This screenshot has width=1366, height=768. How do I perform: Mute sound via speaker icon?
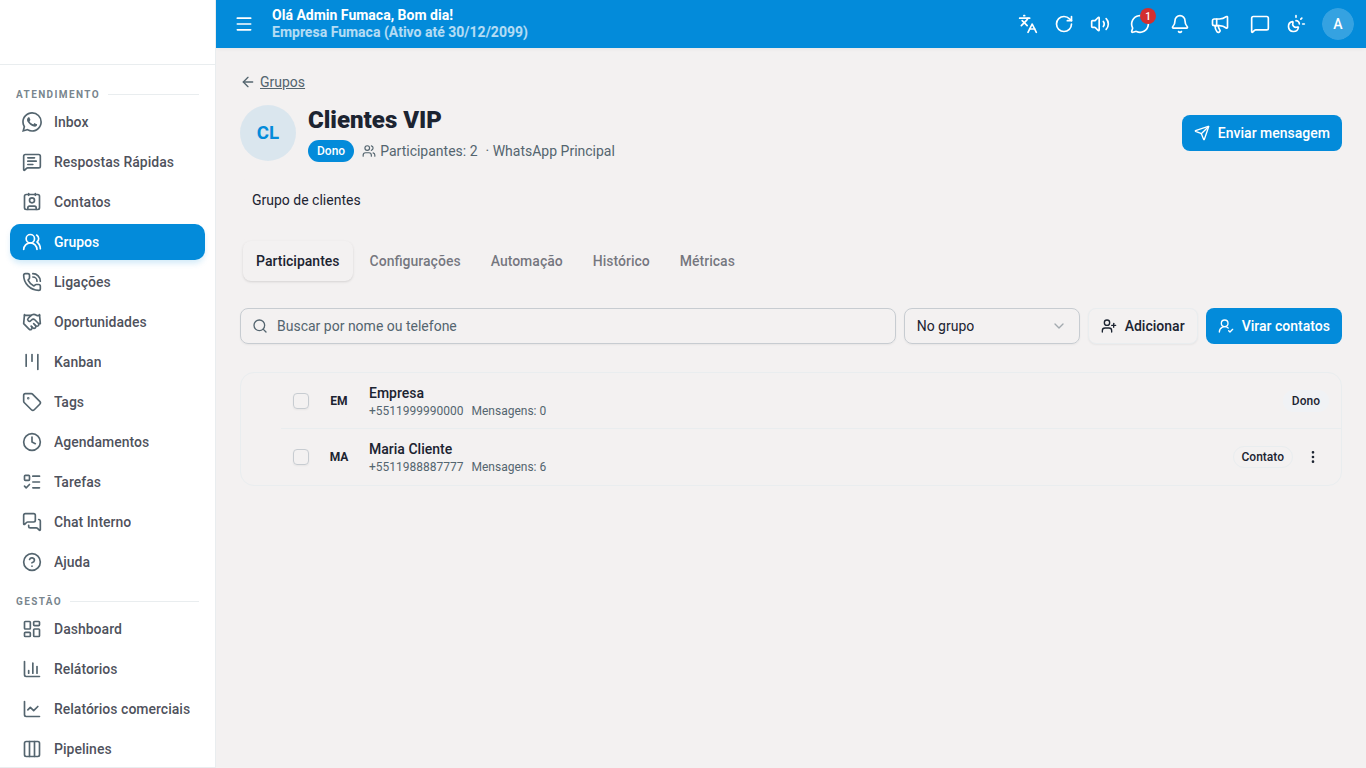(1100, 24)
